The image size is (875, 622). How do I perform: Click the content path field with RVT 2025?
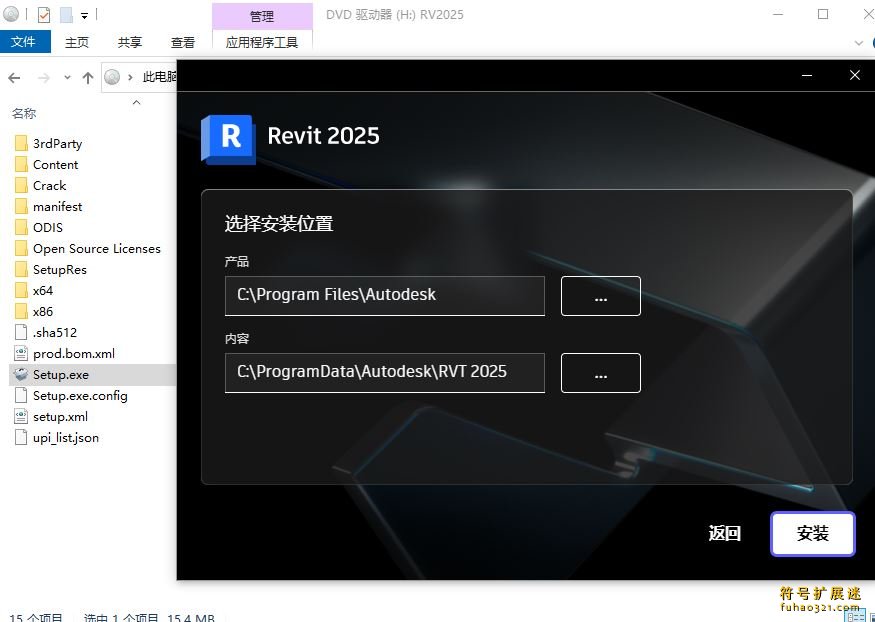tap(384, 373)
